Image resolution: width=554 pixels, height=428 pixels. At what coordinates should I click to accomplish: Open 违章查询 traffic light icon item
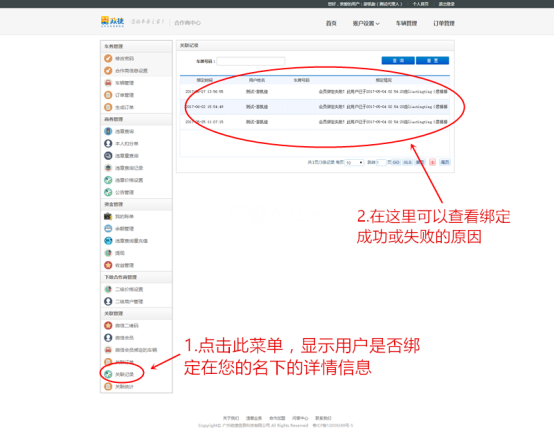pos(119,131)
